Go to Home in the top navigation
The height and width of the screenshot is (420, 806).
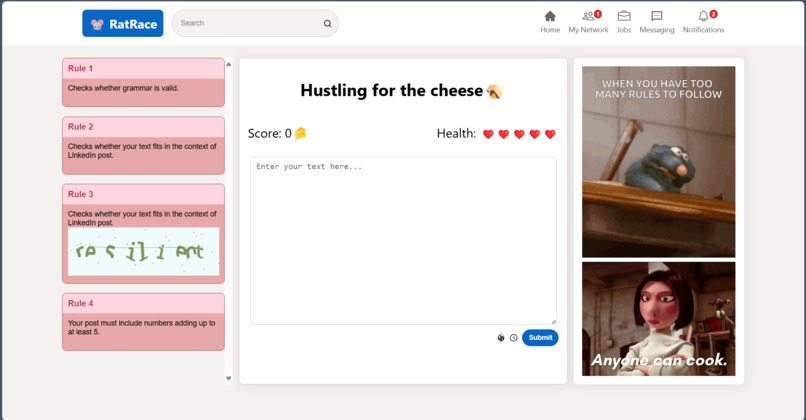point(550,23)
